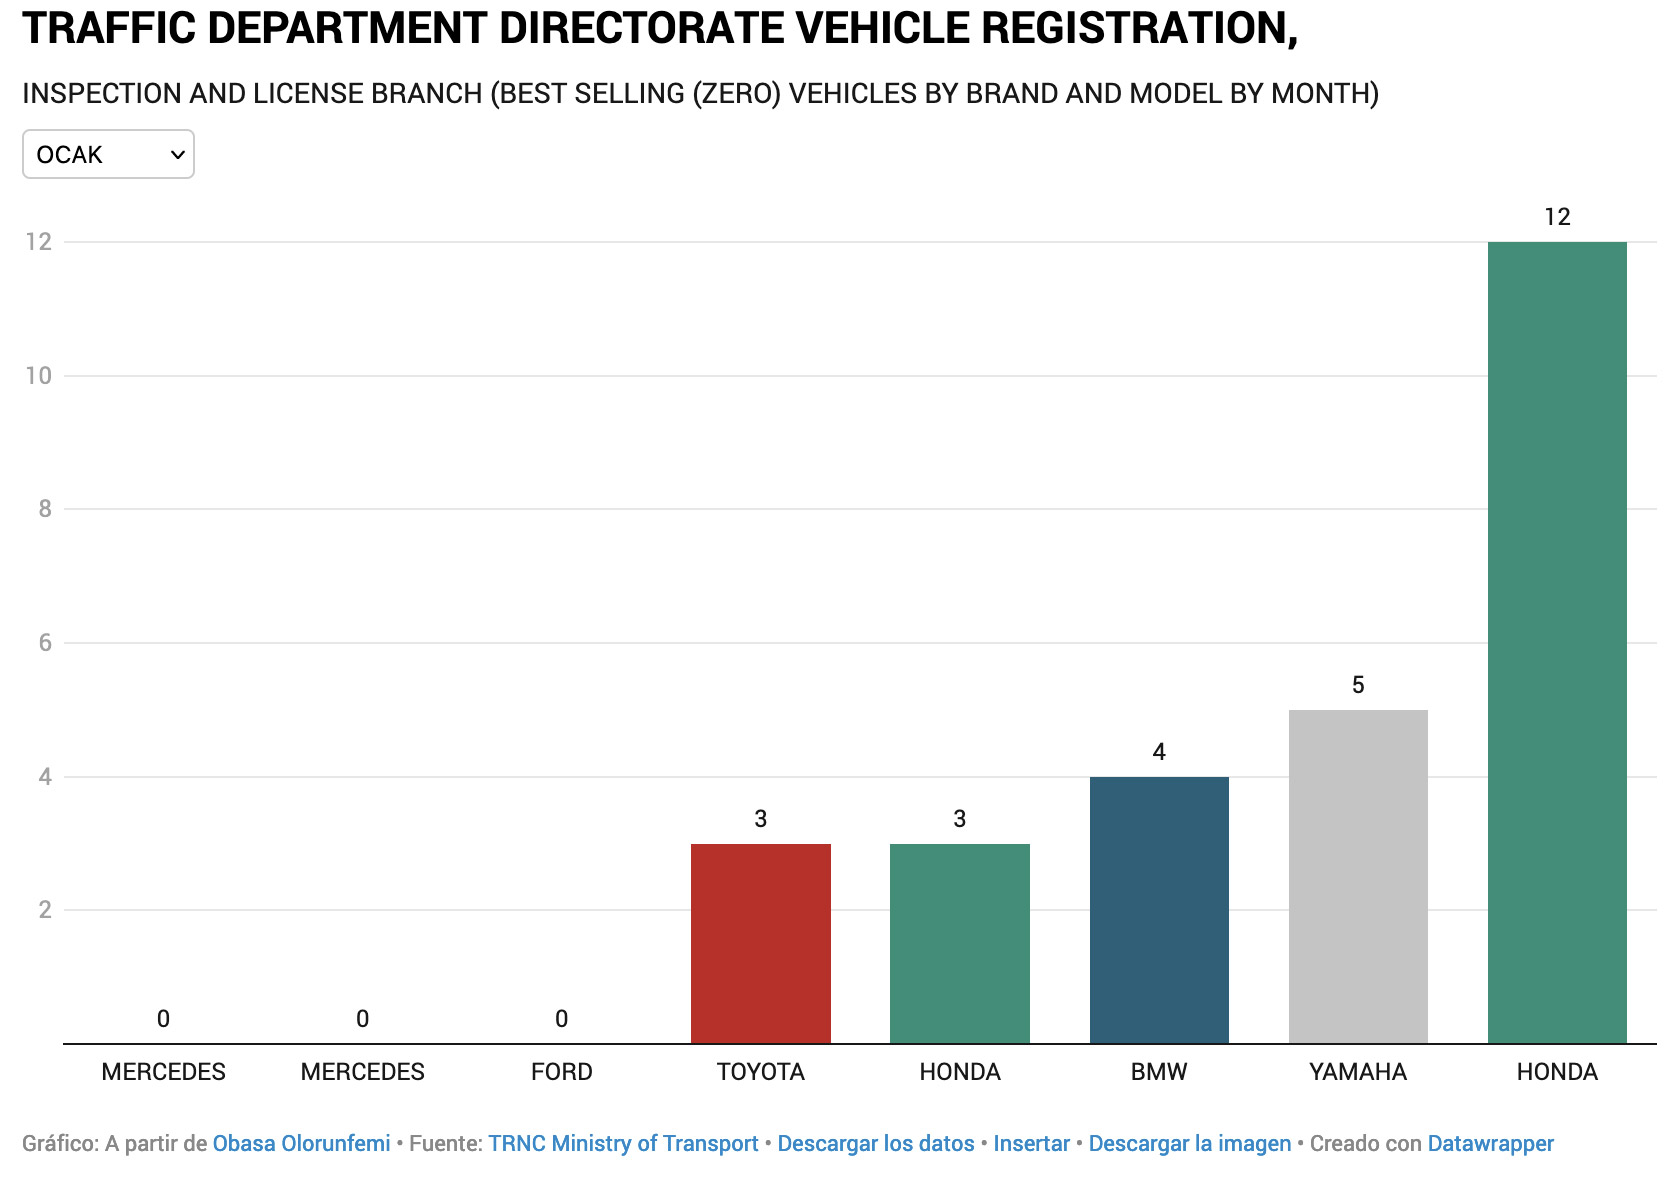Click the BMW axis label

point(1159,1072)
